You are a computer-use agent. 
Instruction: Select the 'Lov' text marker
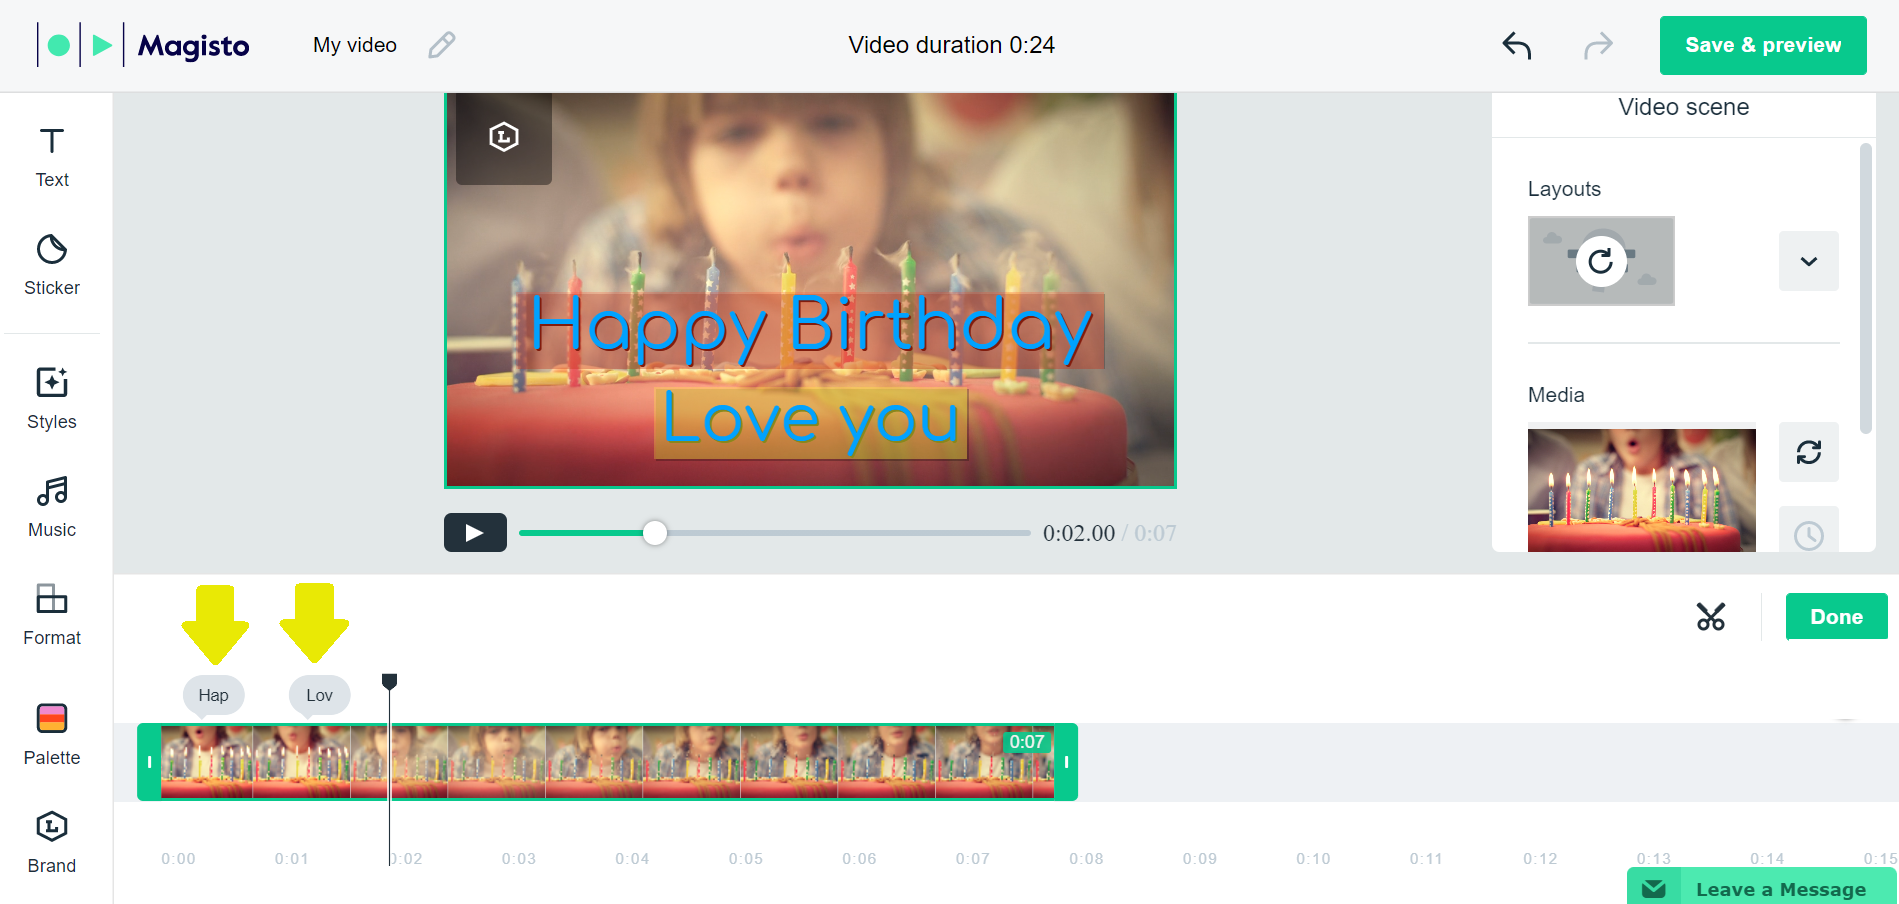tap(319, 695)
